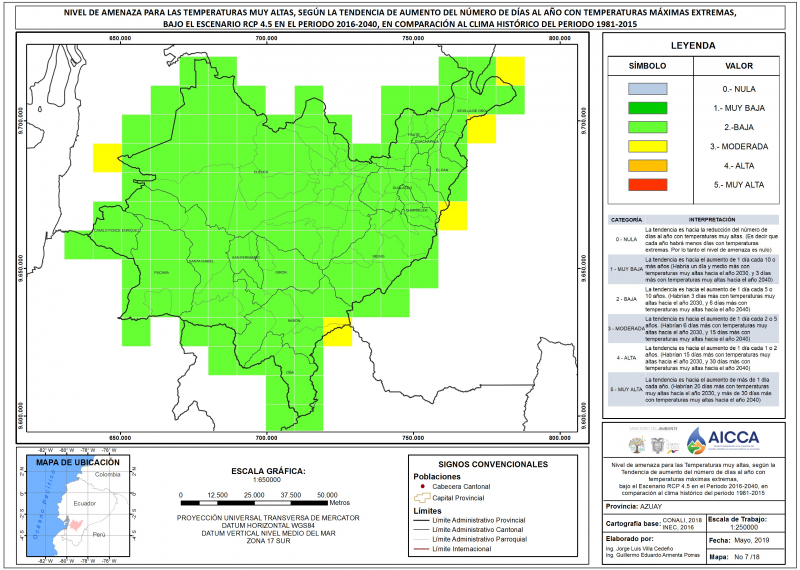Click the CUENCA label on the map

(261, 172)
